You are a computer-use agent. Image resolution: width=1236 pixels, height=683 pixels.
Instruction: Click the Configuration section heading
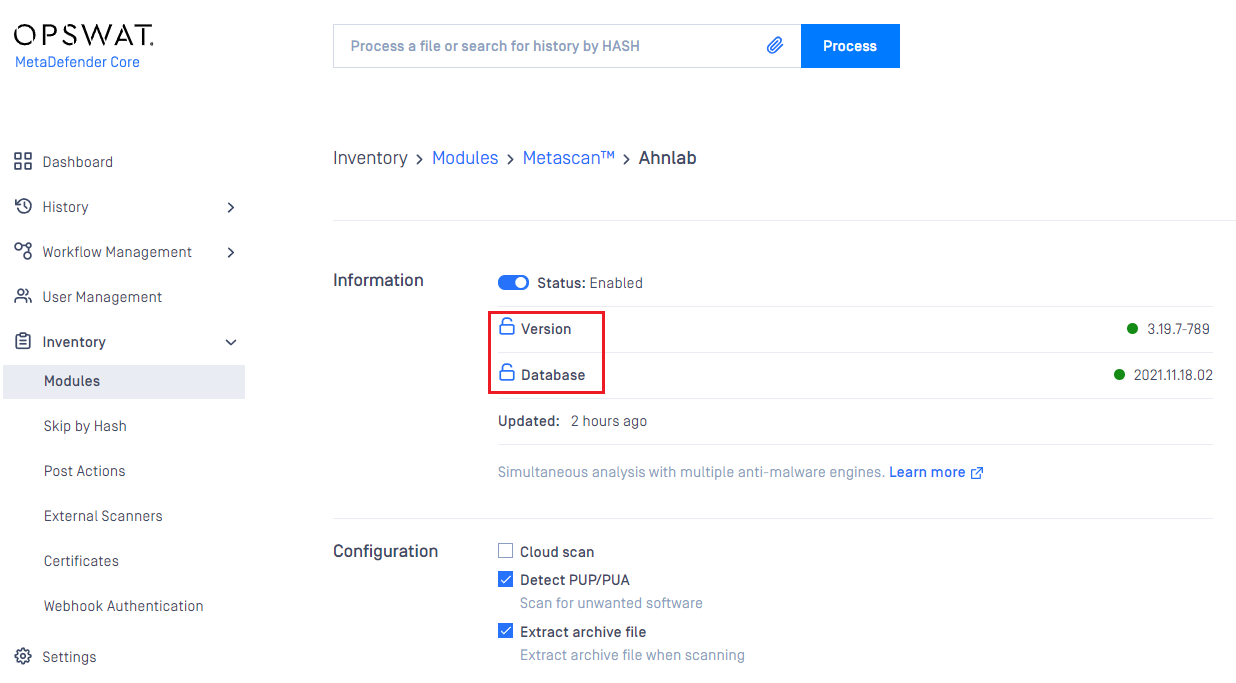tap(385, 551)
